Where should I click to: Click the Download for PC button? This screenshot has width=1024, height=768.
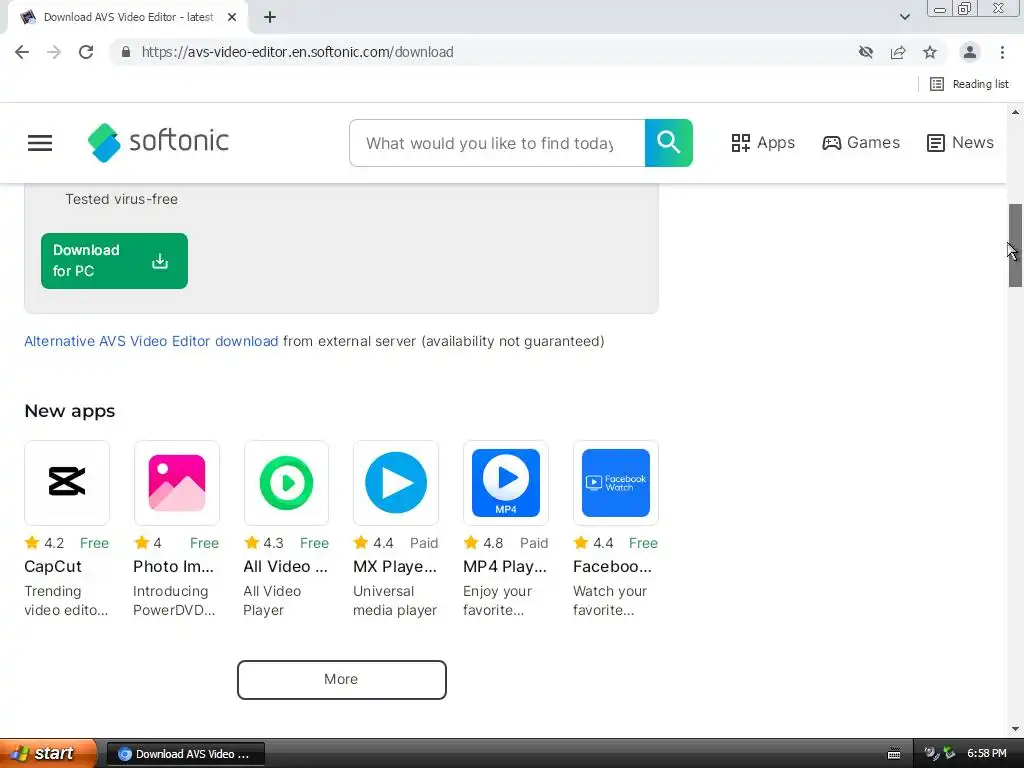click(x=114, y=261)
